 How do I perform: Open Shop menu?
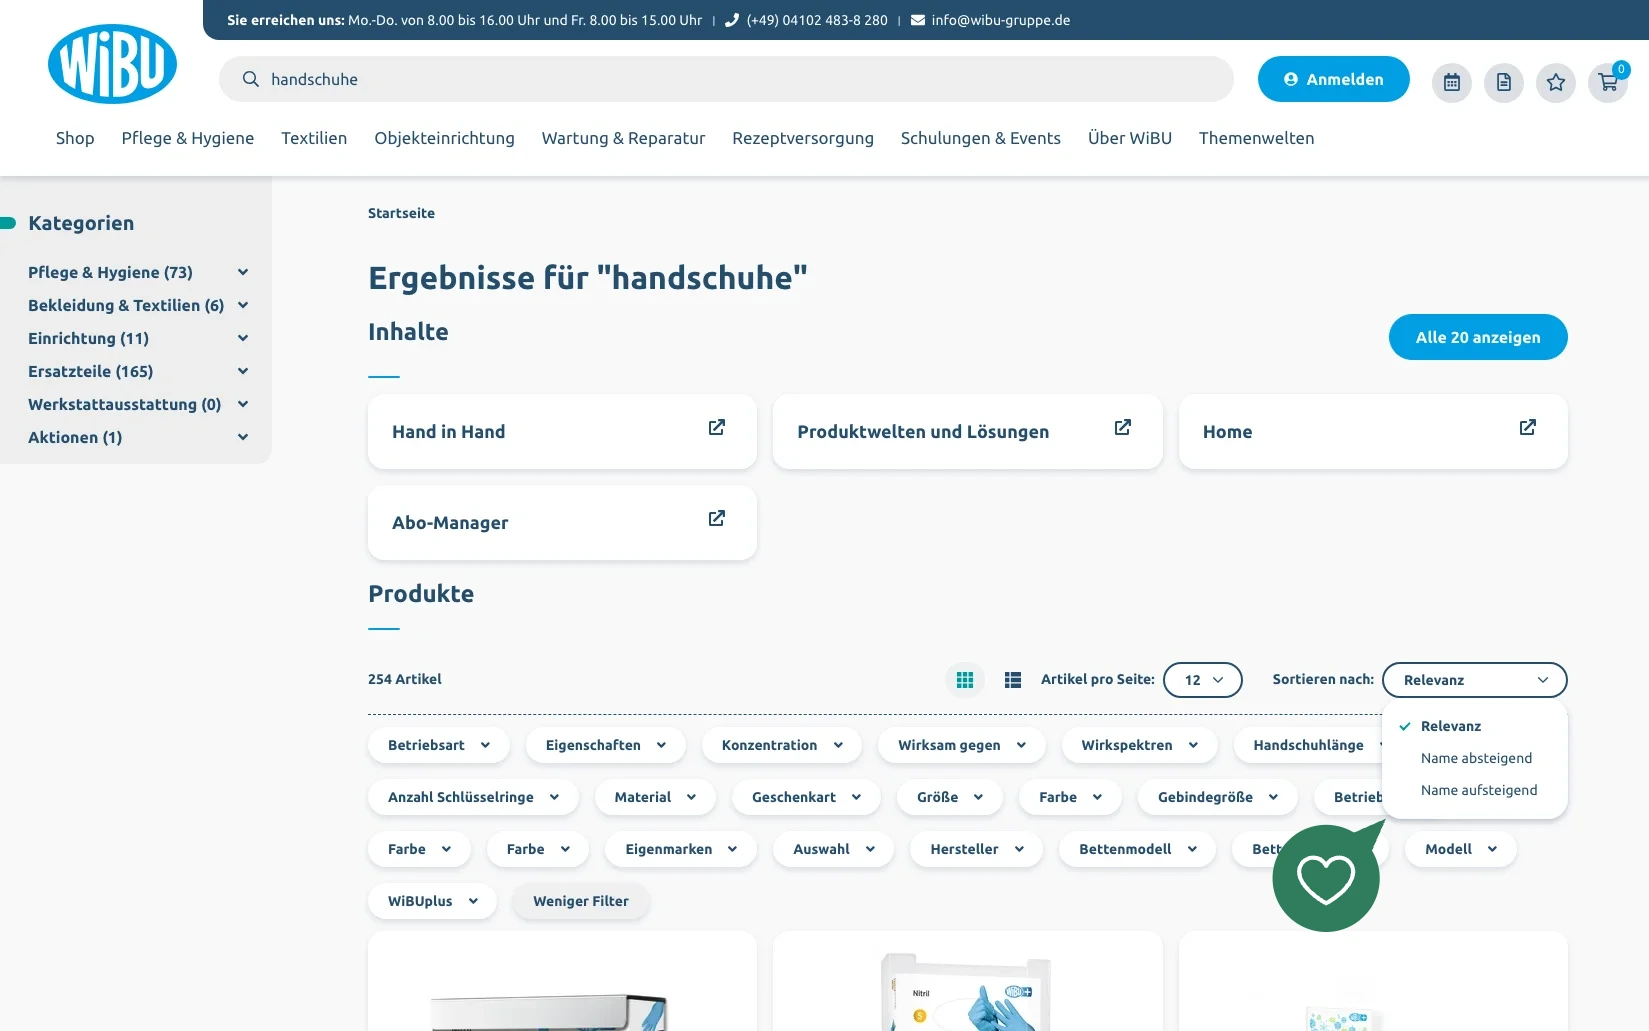click(x=75, y=138)
